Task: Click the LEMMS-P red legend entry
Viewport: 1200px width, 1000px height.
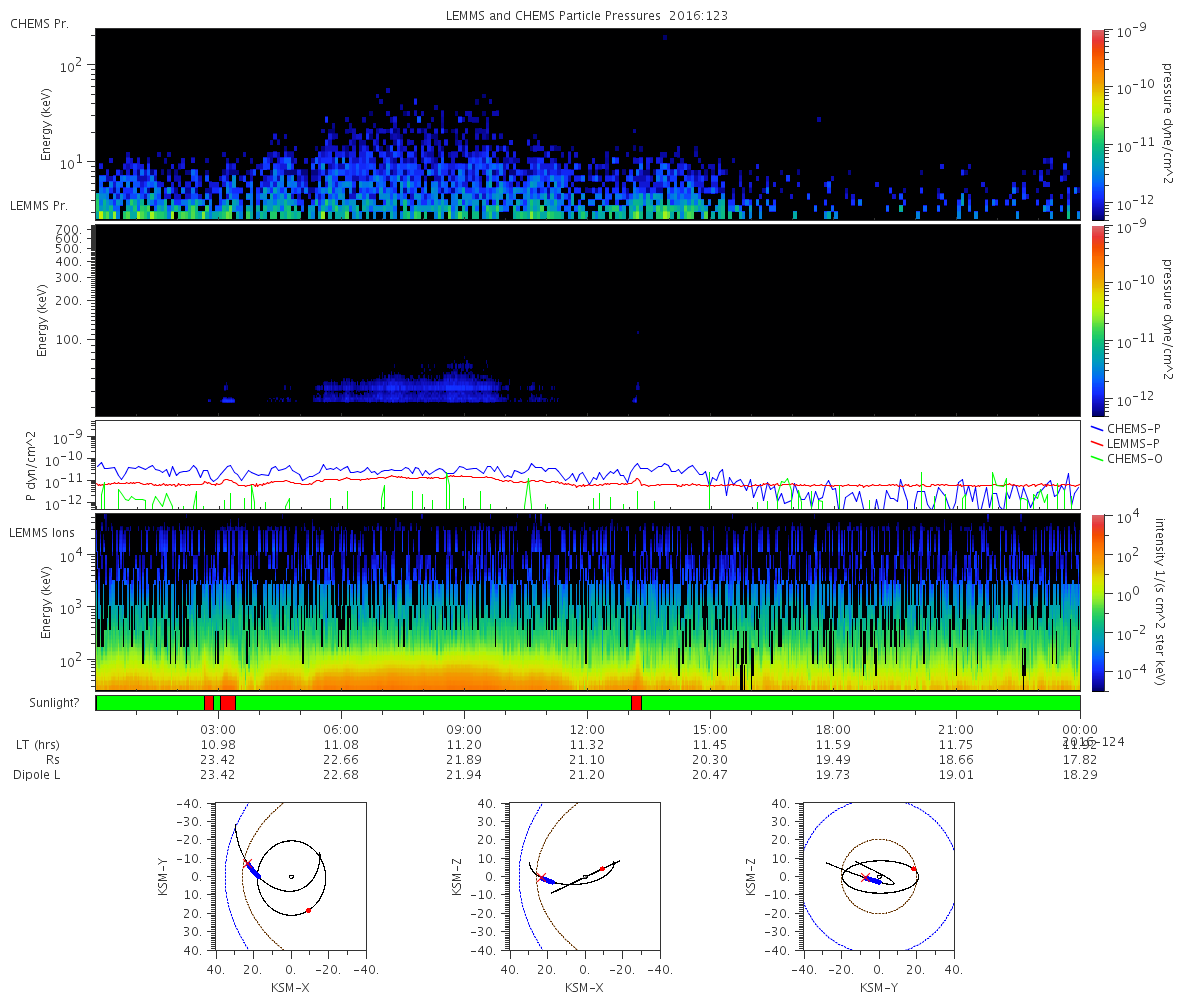Action: (1134, 443)
